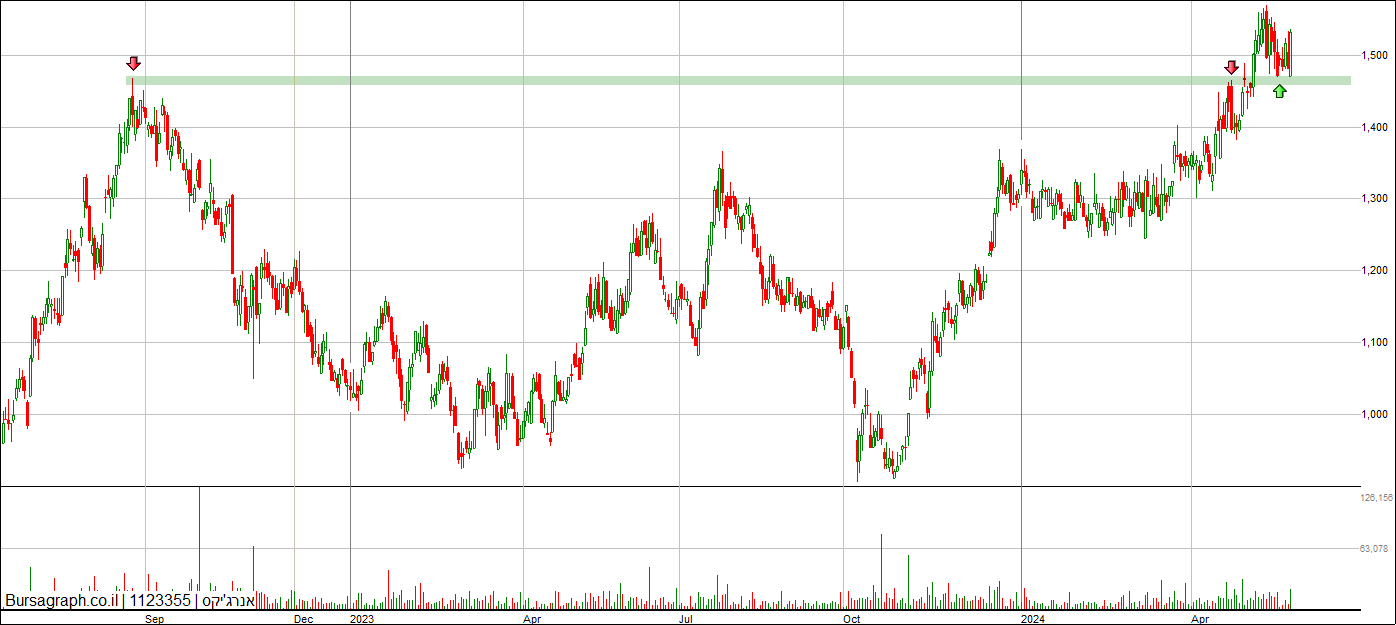Click the 2024 year label
Image resolution: width=1396 pixels, height=625 pixels.
point(1033,619)
